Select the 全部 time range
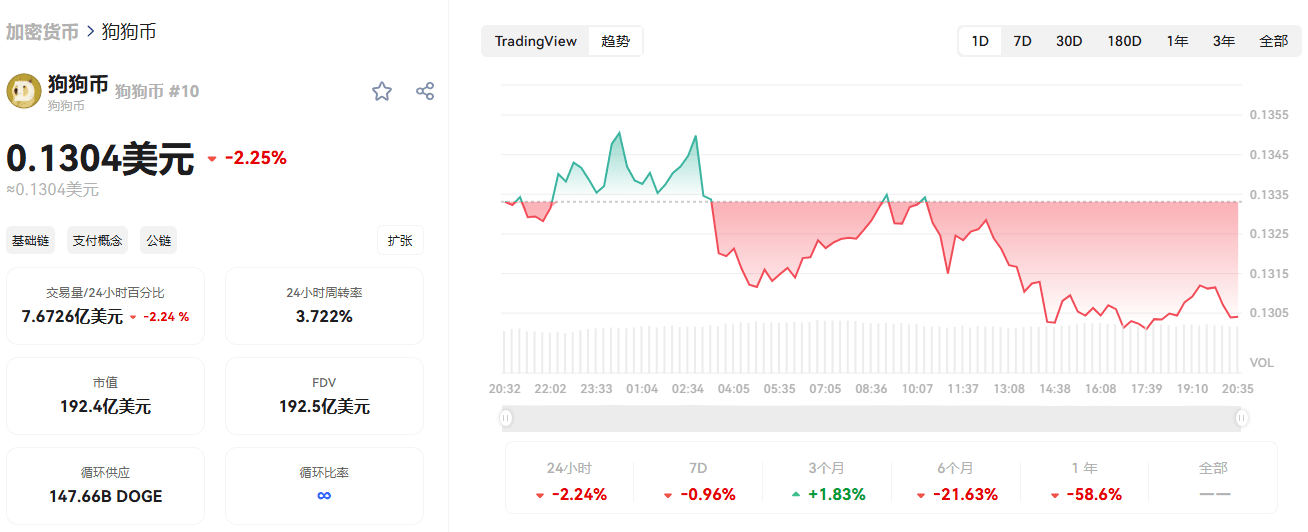 pos(1273,41)
